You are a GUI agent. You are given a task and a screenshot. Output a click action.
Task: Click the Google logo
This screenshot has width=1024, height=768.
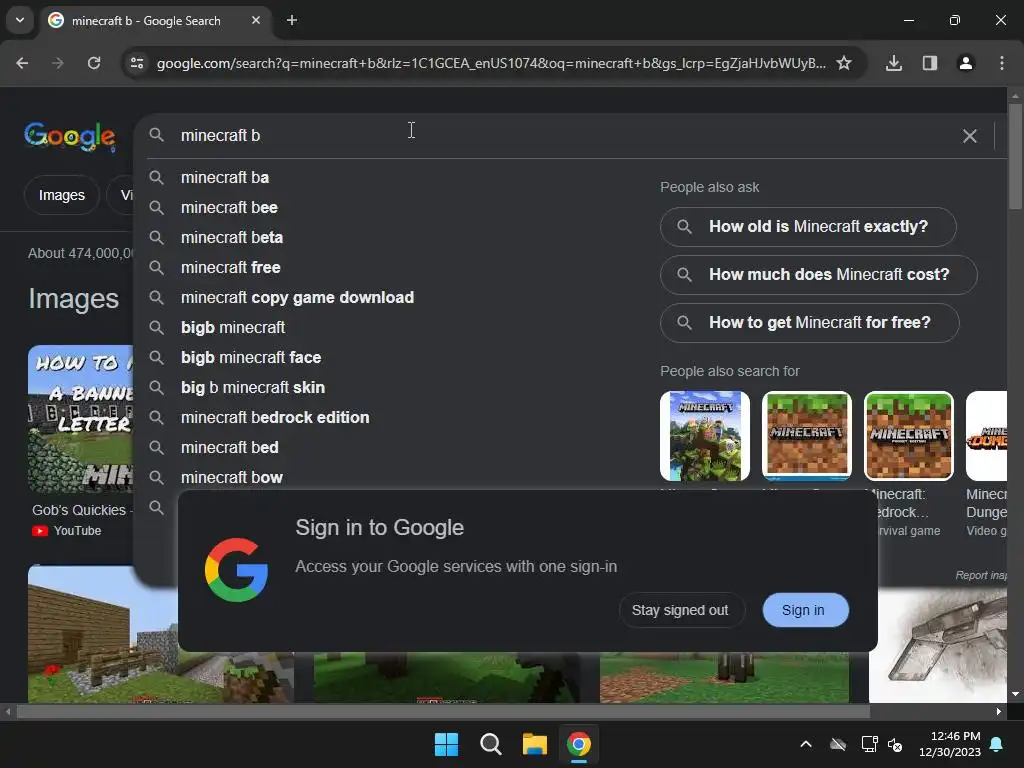click(70, 136)
